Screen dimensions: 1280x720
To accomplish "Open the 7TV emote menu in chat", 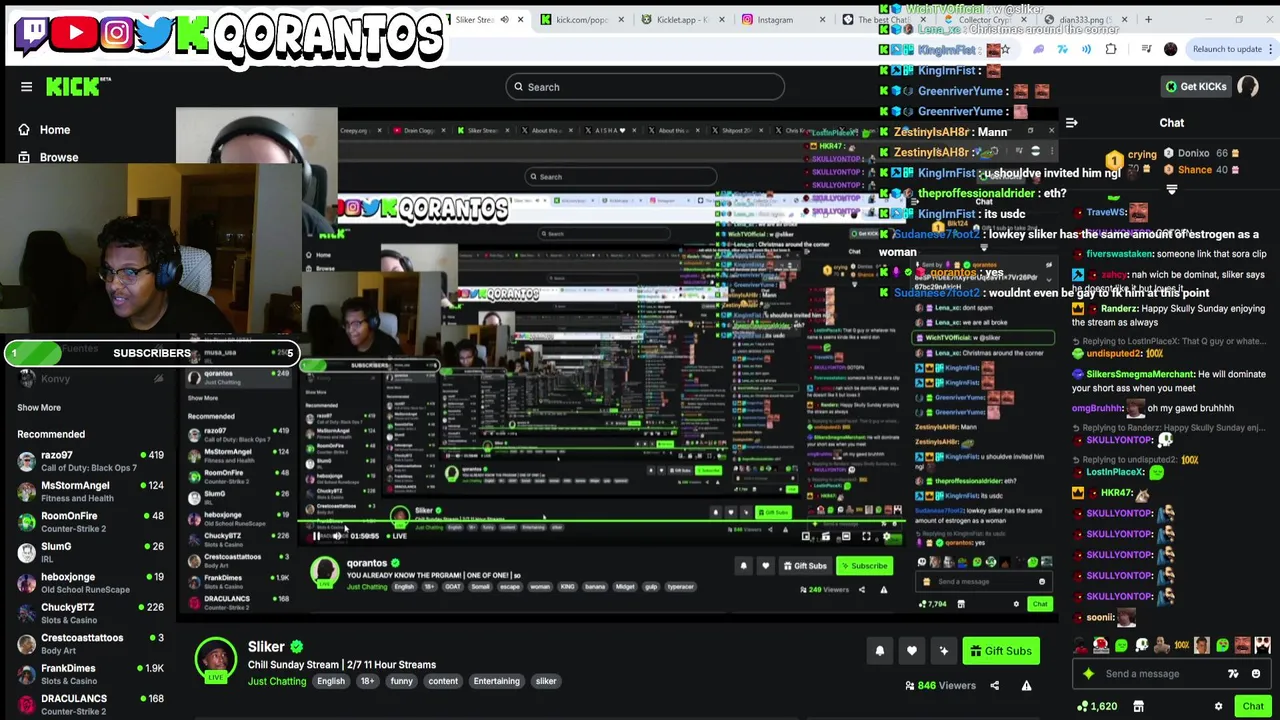I will pos(1233,674).
